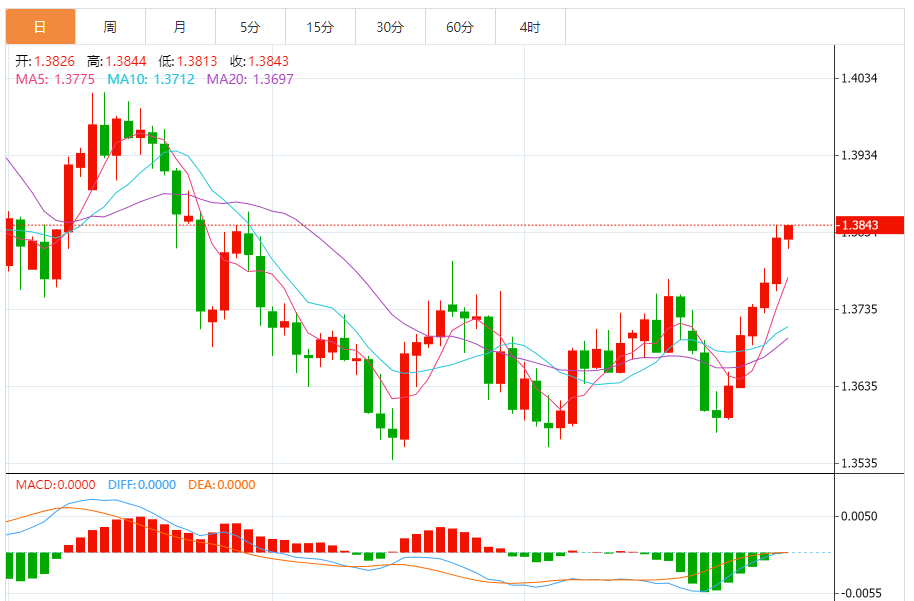Click the 高:1.3844 high price value
Viewport: 914px width, 601px height.
[117, 61]
